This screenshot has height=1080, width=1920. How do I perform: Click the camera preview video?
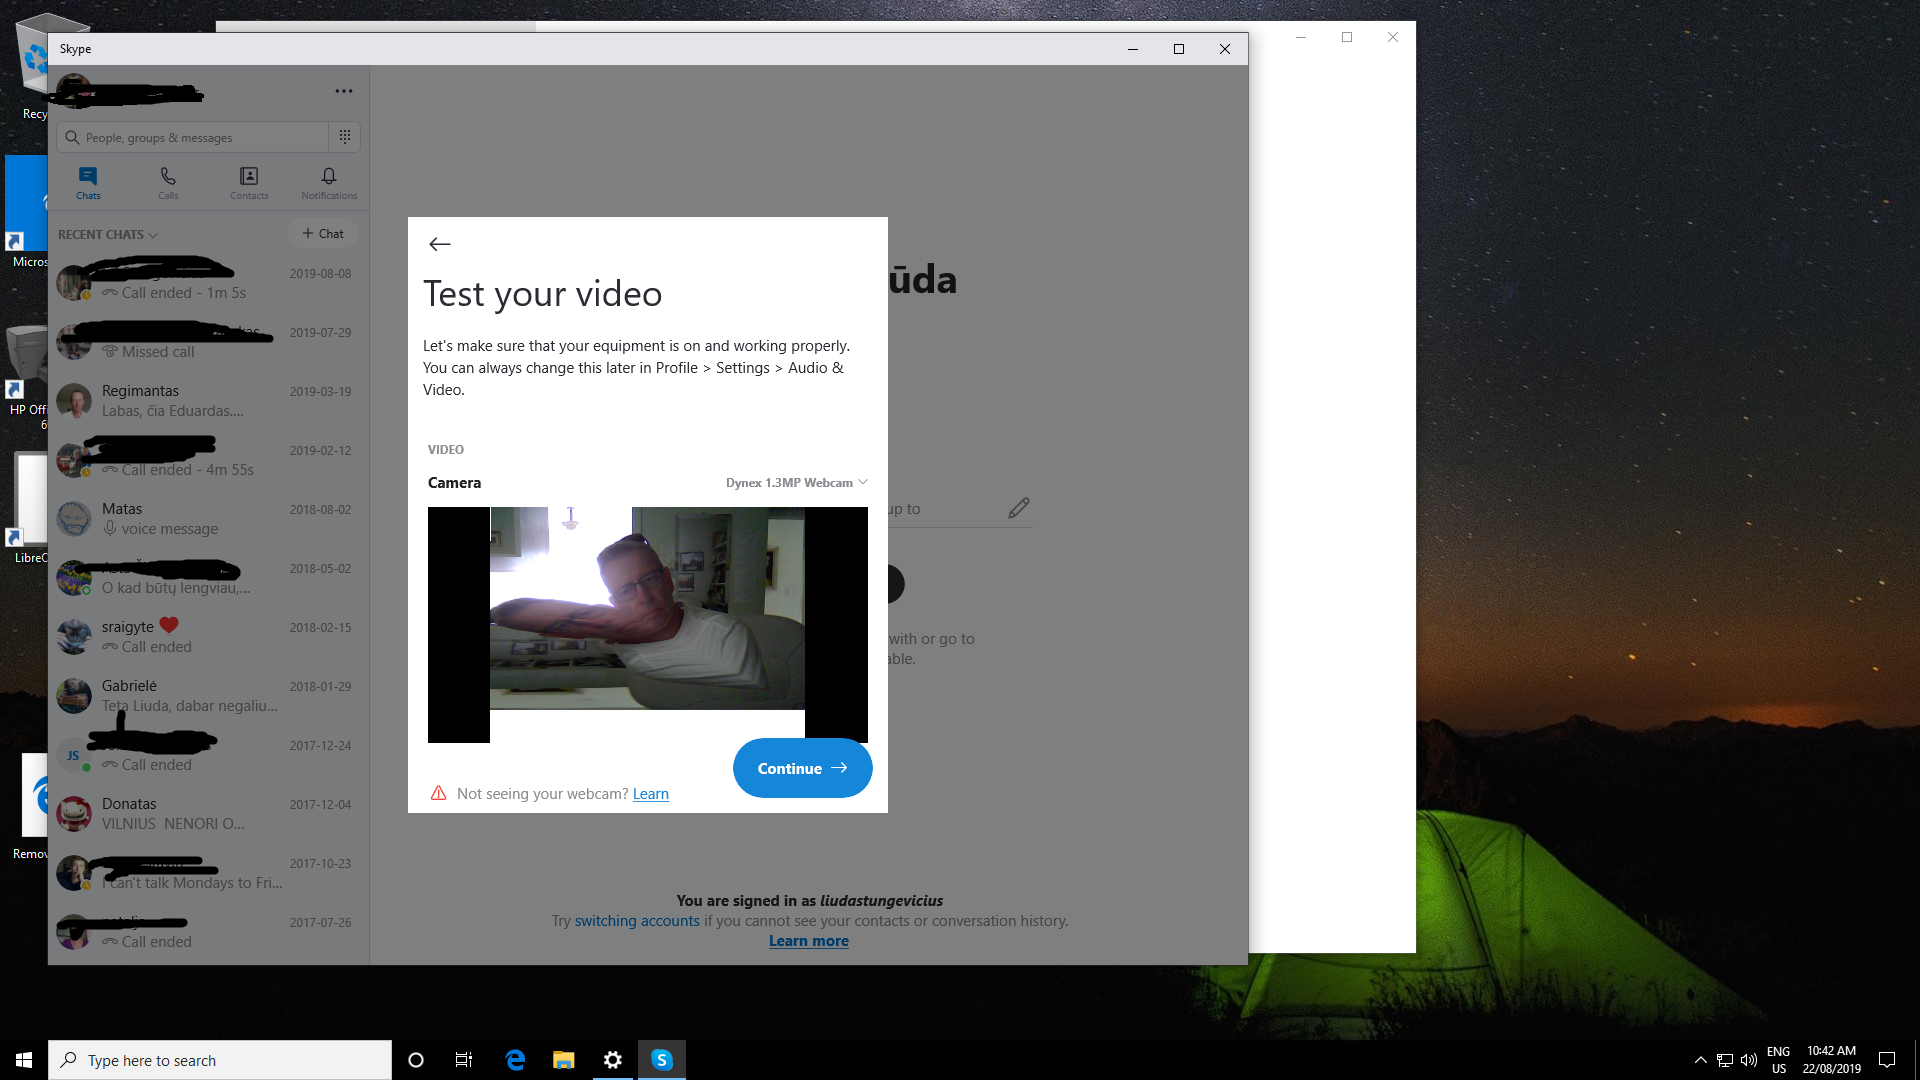coord(647,624)
